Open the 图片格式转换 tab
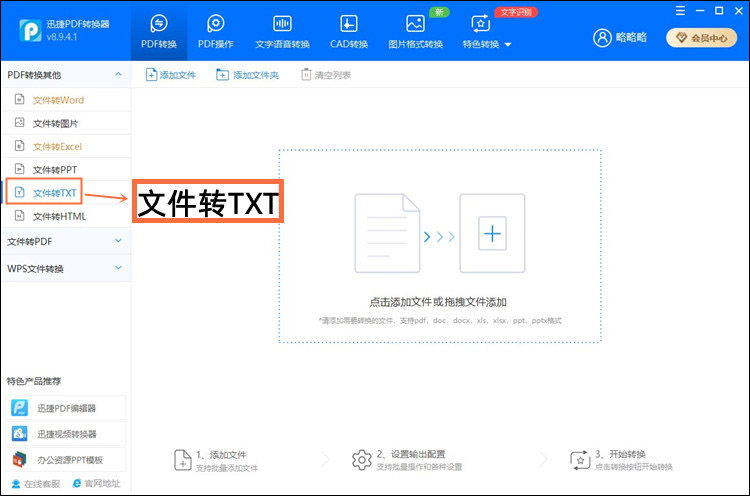 415,32
